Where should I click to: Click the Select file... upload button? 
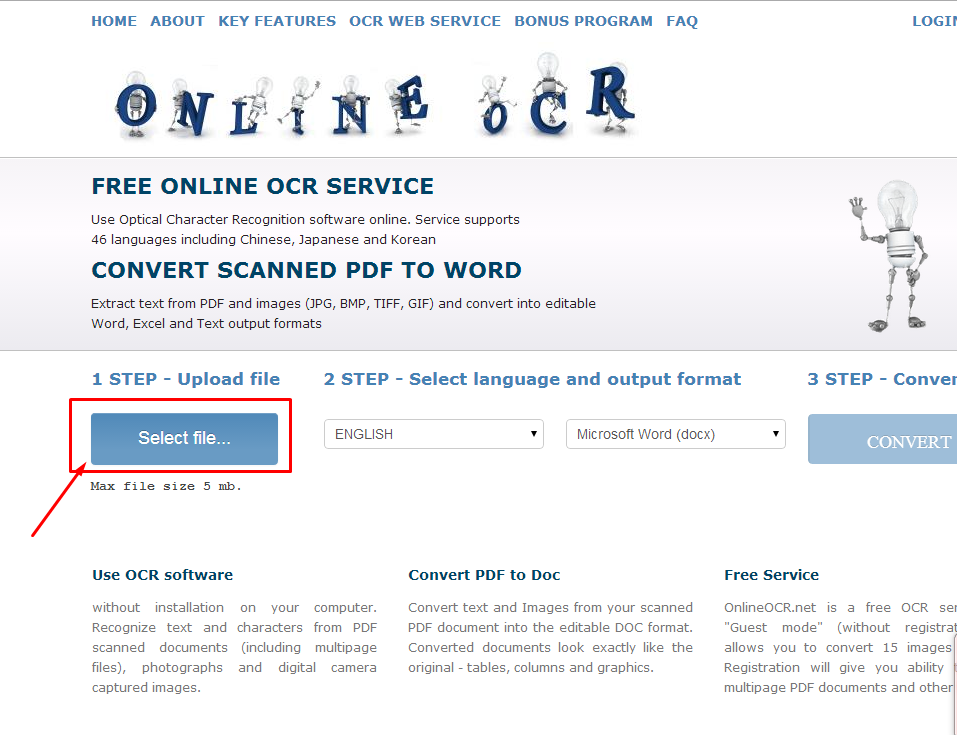(184, 438)
